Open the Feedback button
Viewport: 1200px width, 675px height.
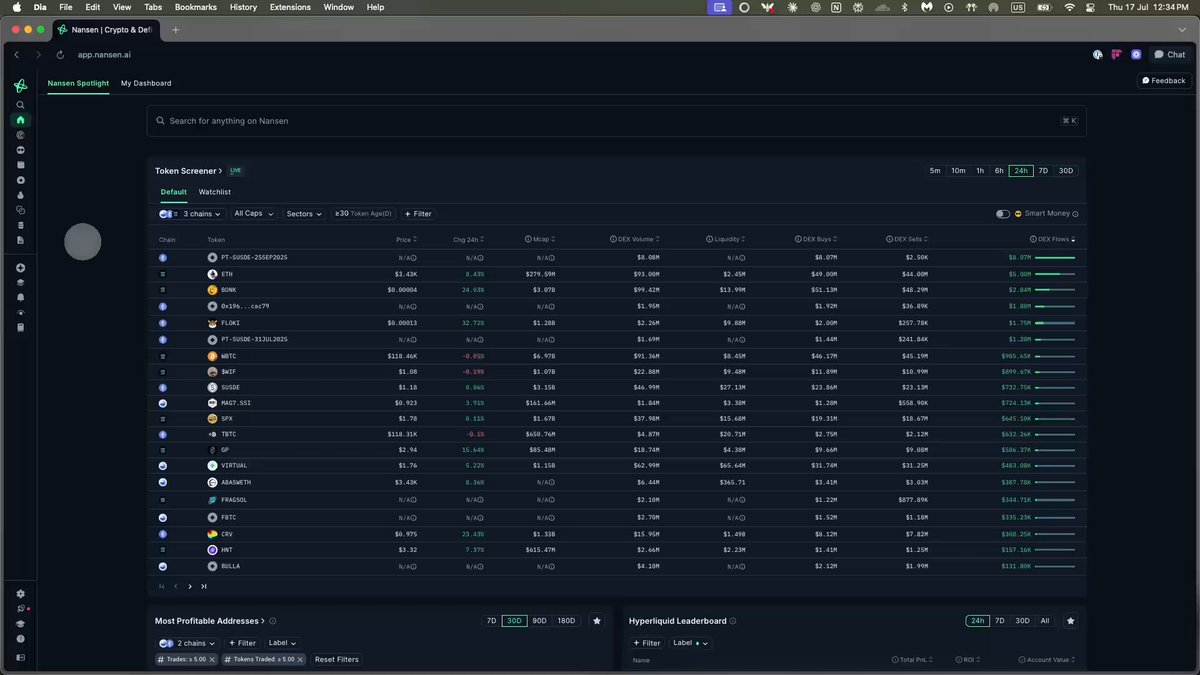click(1164, 81)
